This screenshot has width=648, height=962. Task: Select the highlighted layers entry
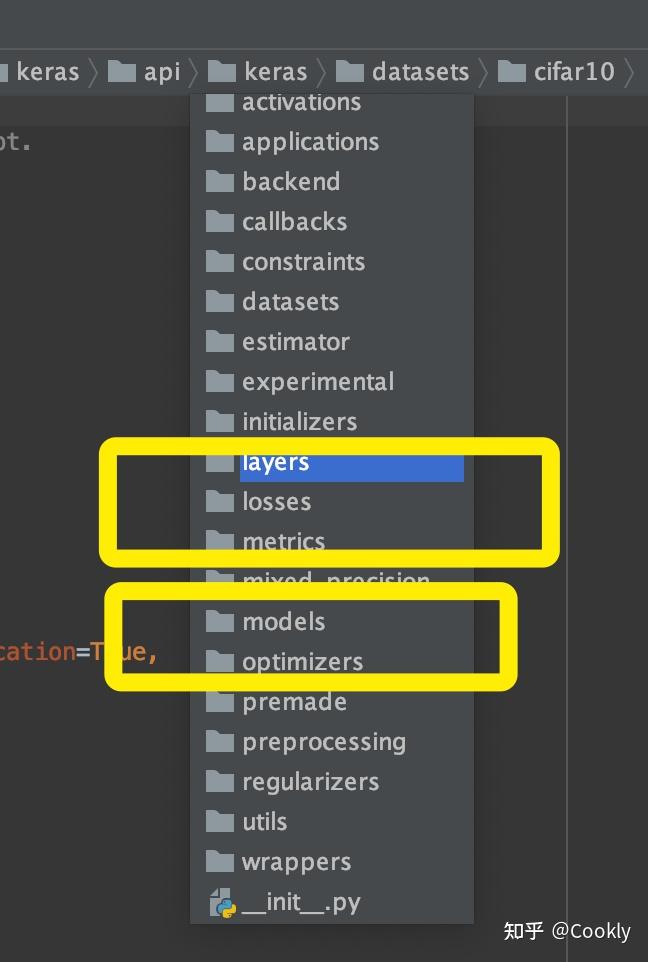[332, 462]
